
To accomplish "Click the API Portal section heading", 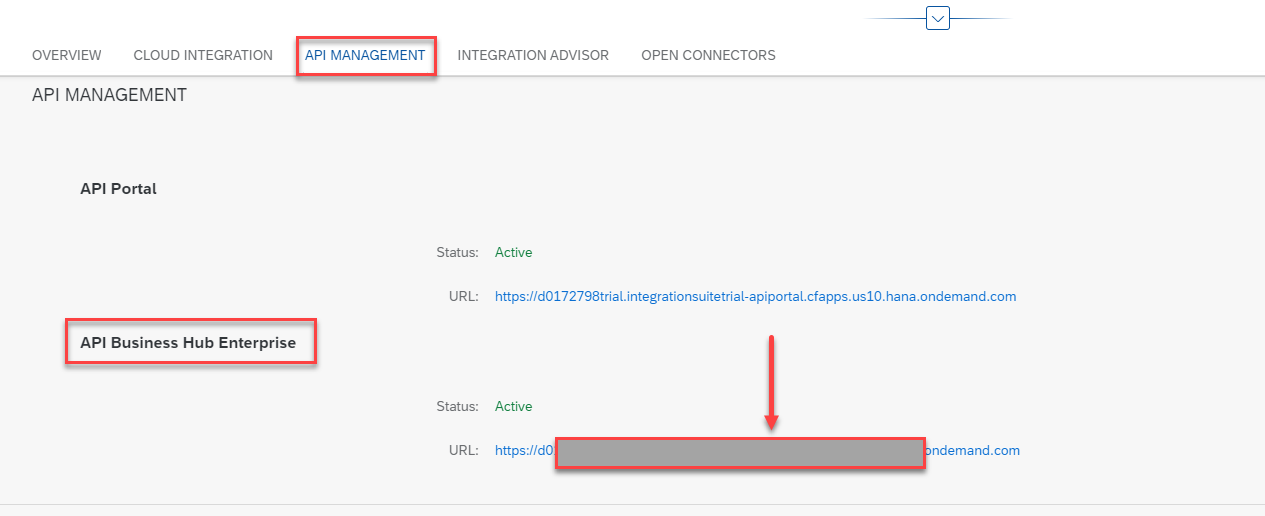I will (118, 189).
